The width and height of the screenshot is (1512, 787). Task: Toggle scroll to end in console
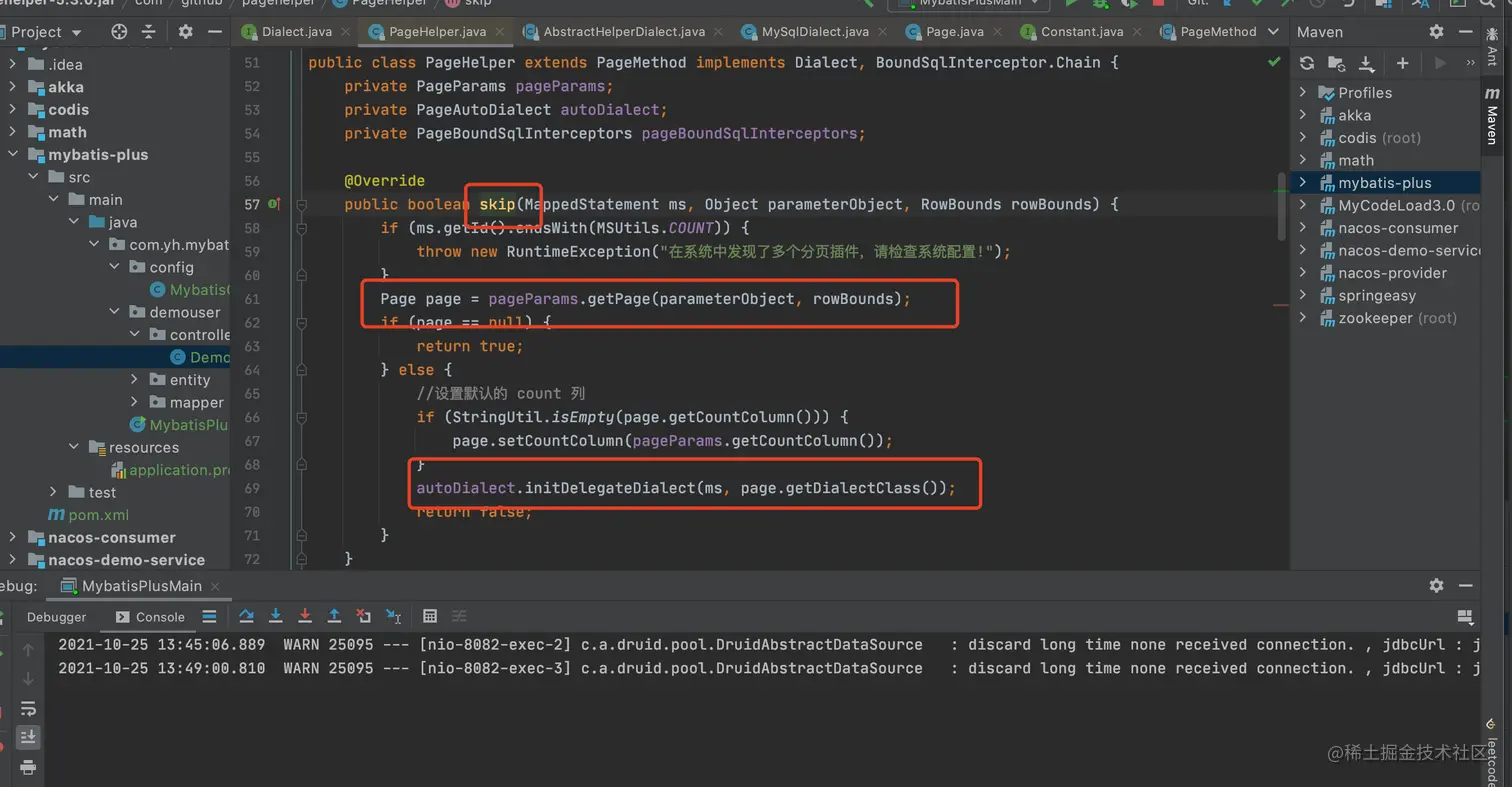28,738
